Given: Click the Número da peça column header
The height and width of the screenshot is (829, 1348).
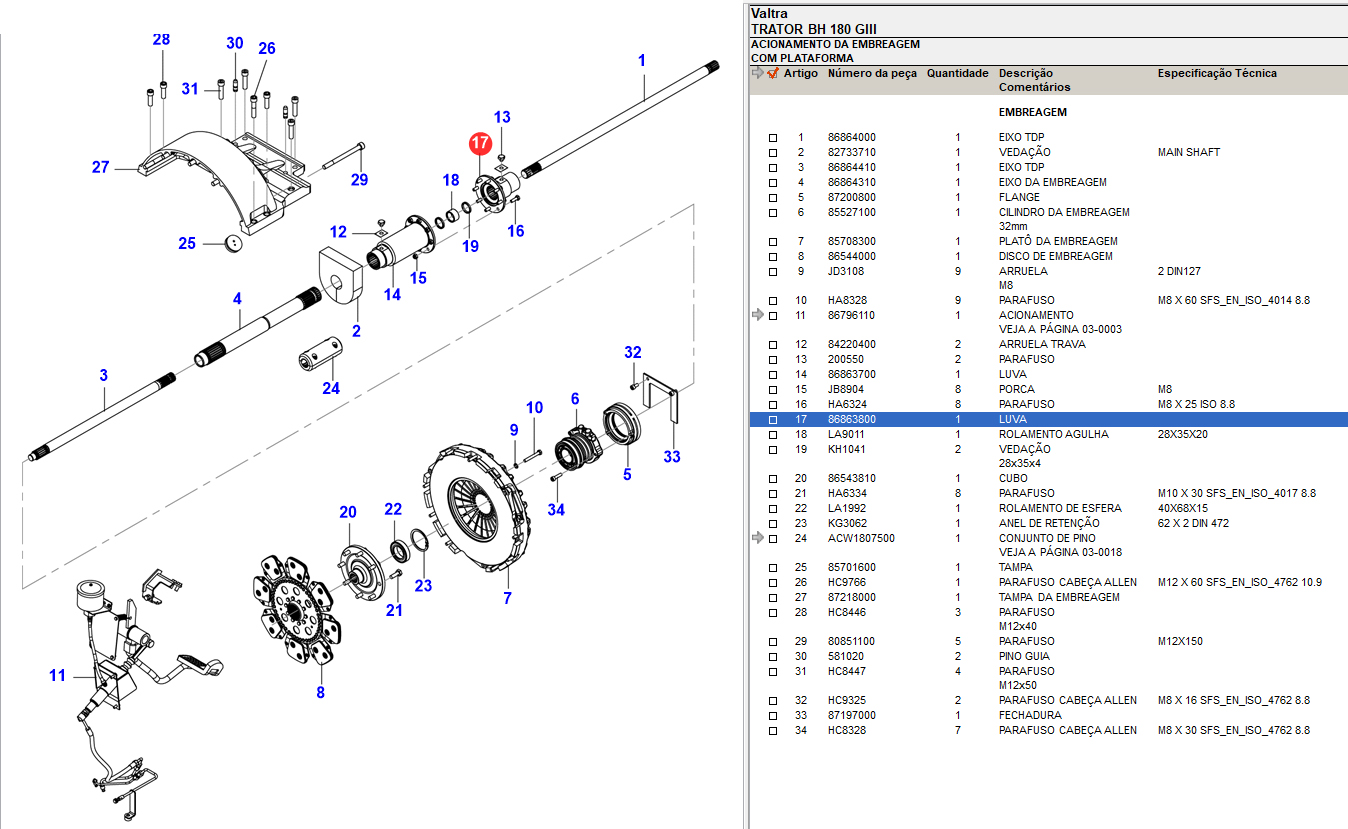Looking at the screenshot, I should pyautogui.click(x=871, y=73).
